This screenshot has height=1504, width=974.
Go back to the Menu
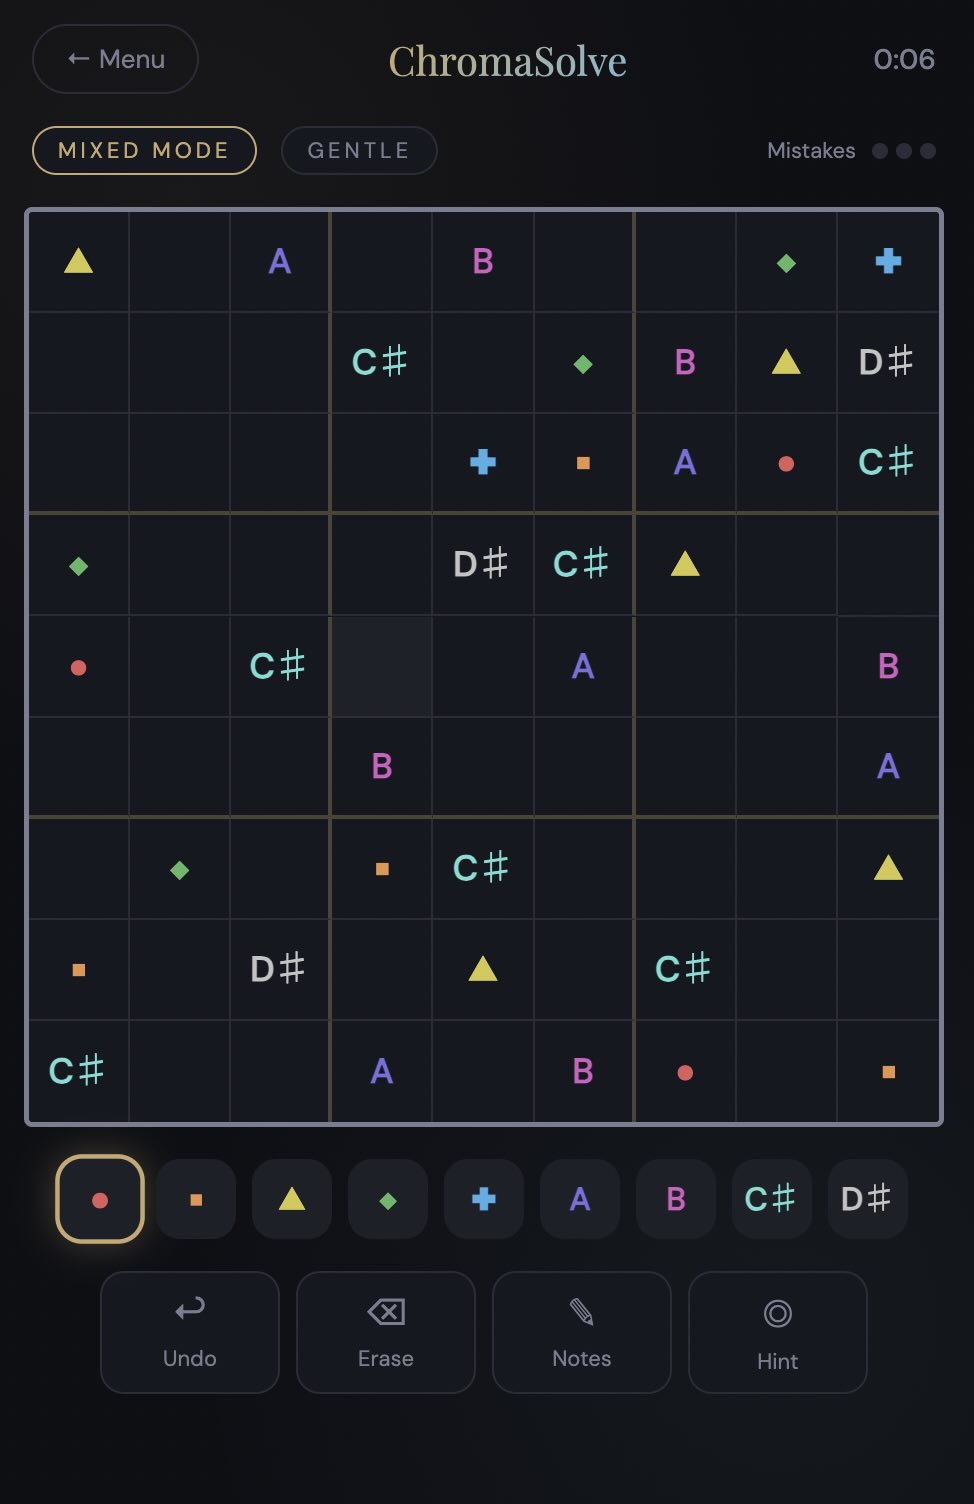[115, 59]
